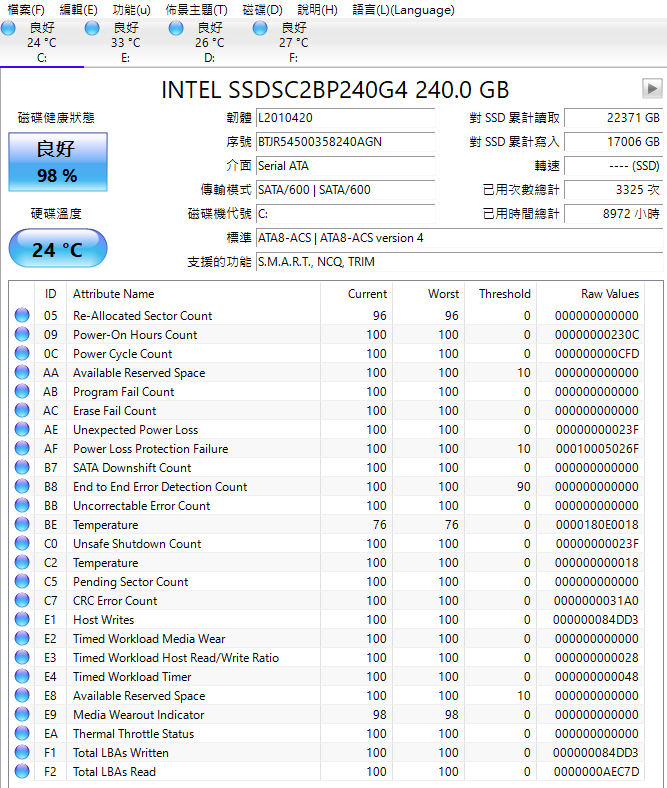Click status icon for C2 Temperature row
Image resolution: width=667 pixels, height=788 pixels.
(x=22, y=562)
